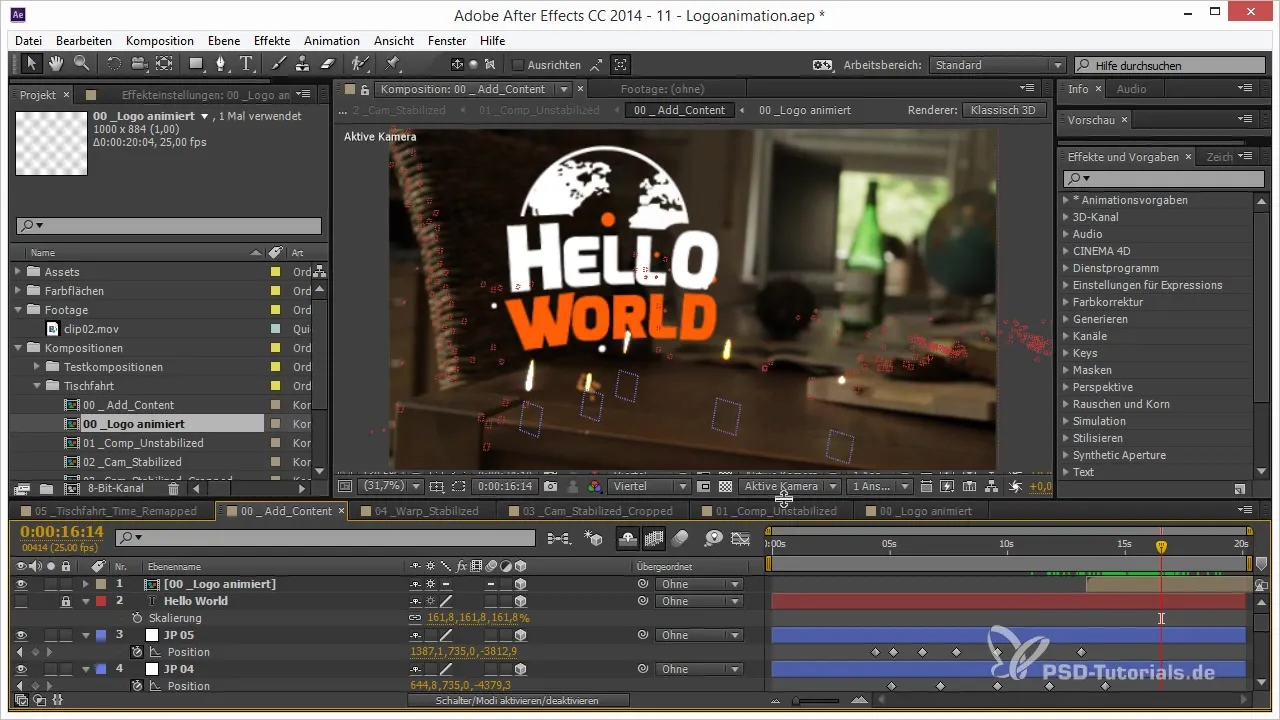Click red label color of Hello World layer
1280x720 pixels.
point(100,601)
